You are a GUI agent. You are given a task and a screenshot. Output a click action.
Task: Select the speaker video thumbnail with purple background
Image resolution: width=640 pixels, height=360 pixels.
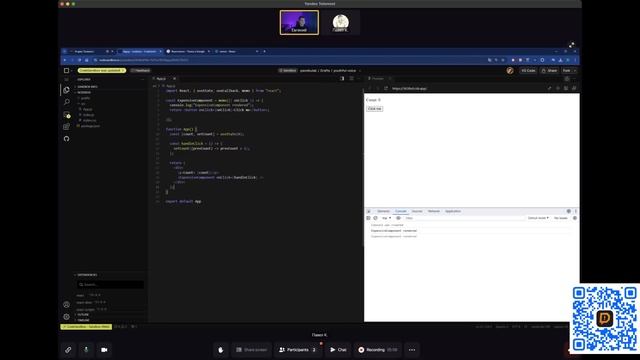[x=299, y=22]
